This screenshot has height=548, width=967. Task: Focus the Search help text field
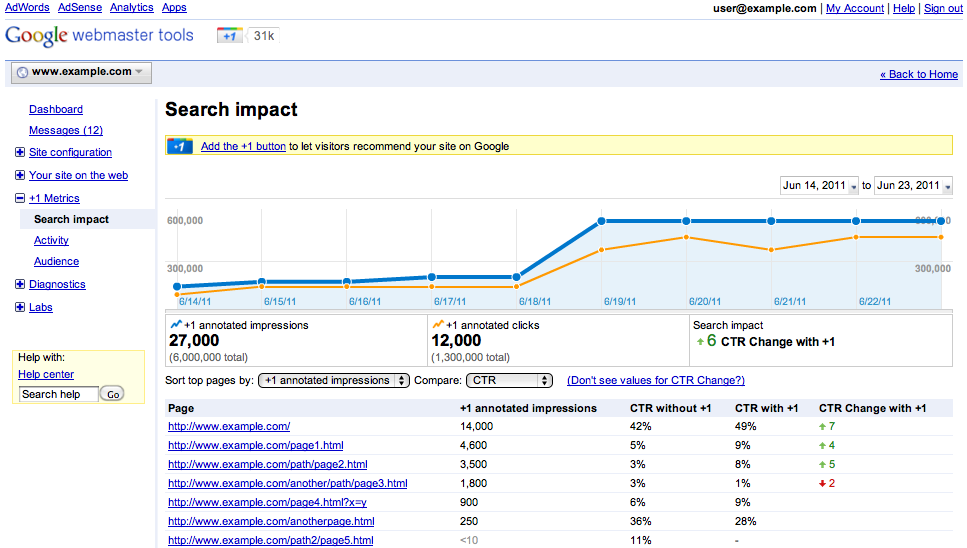(x=58, y=394)
